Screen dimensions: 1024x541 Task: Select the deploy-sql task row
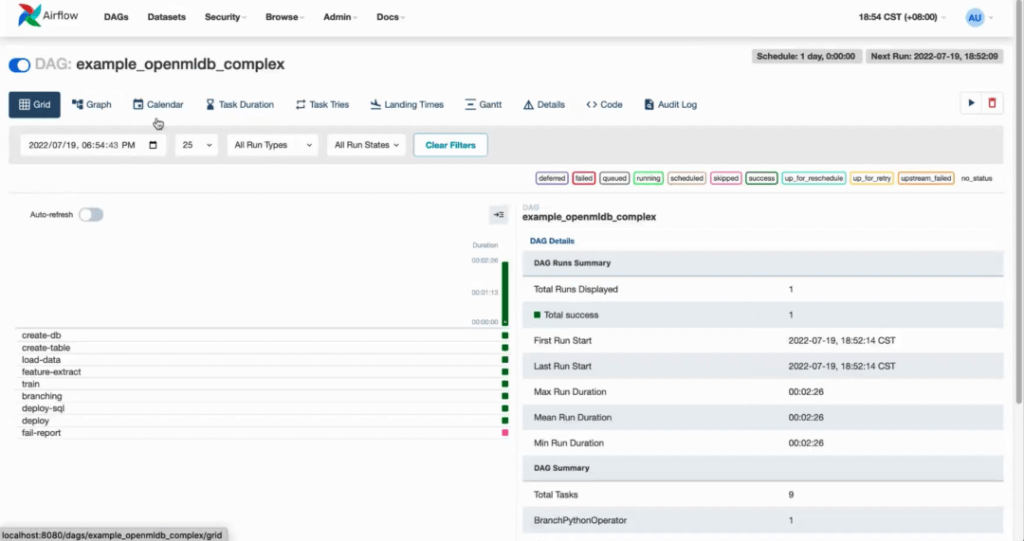point(261,408)
